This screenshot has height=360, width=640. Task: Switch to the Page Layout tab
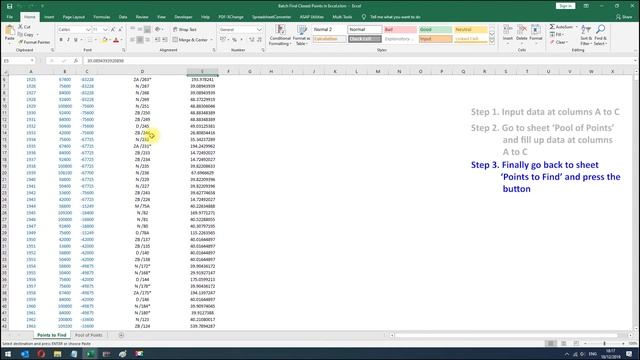(73, 17)
